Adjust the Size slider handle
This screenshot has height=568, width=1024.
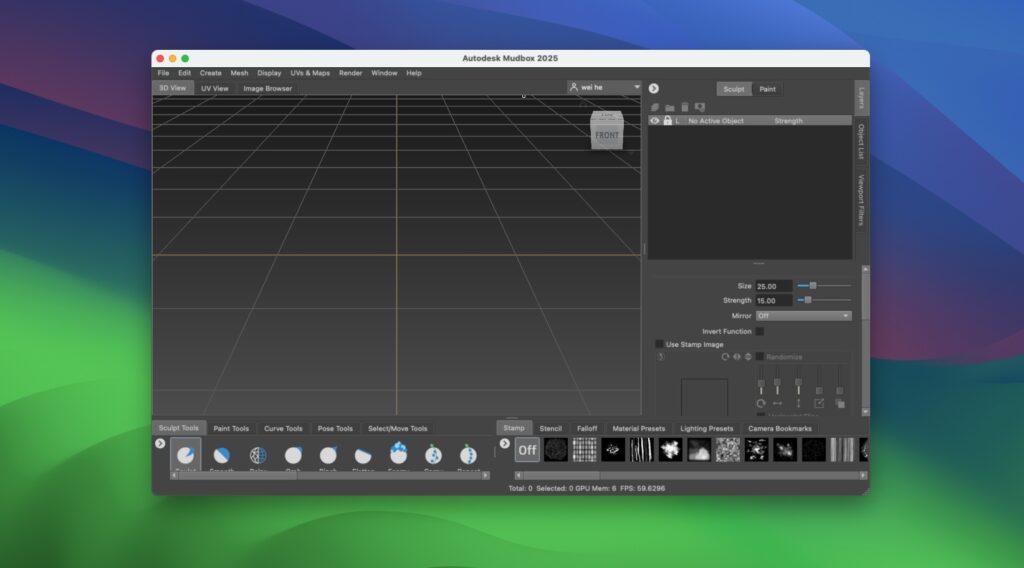pyautogui.click(x=812, y=286)
